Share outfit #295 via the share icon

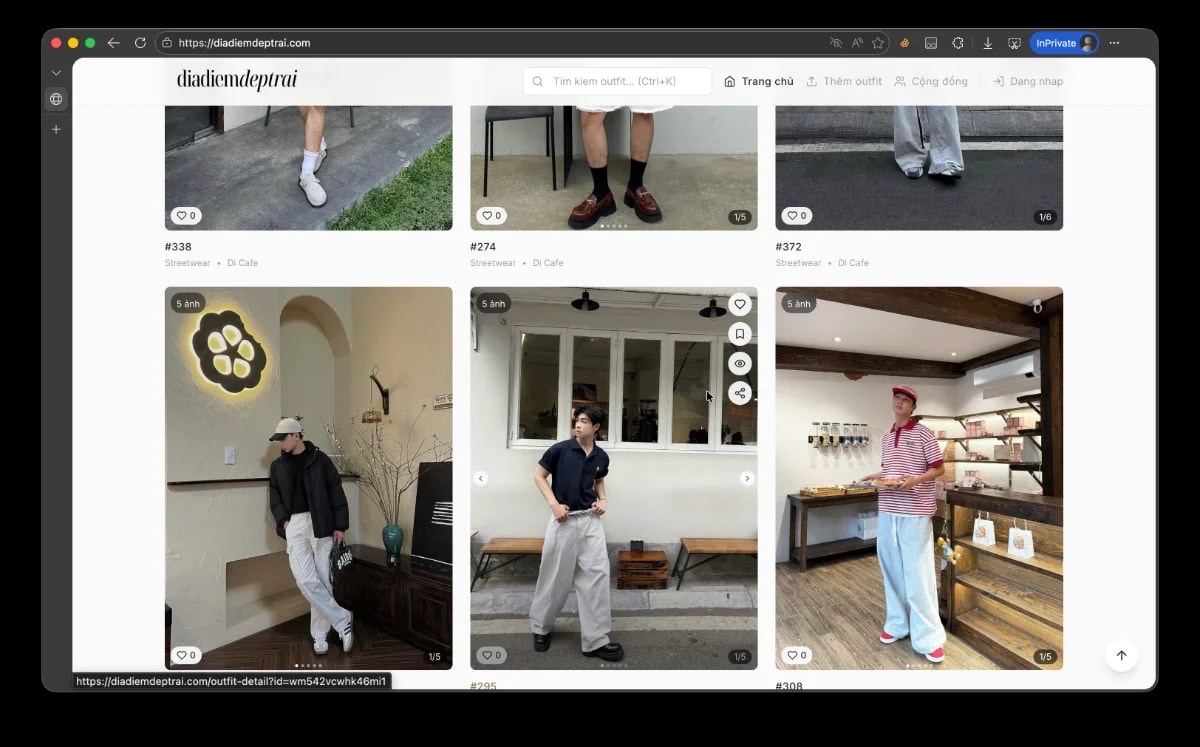pyautogui.click(x=739, y=393)
